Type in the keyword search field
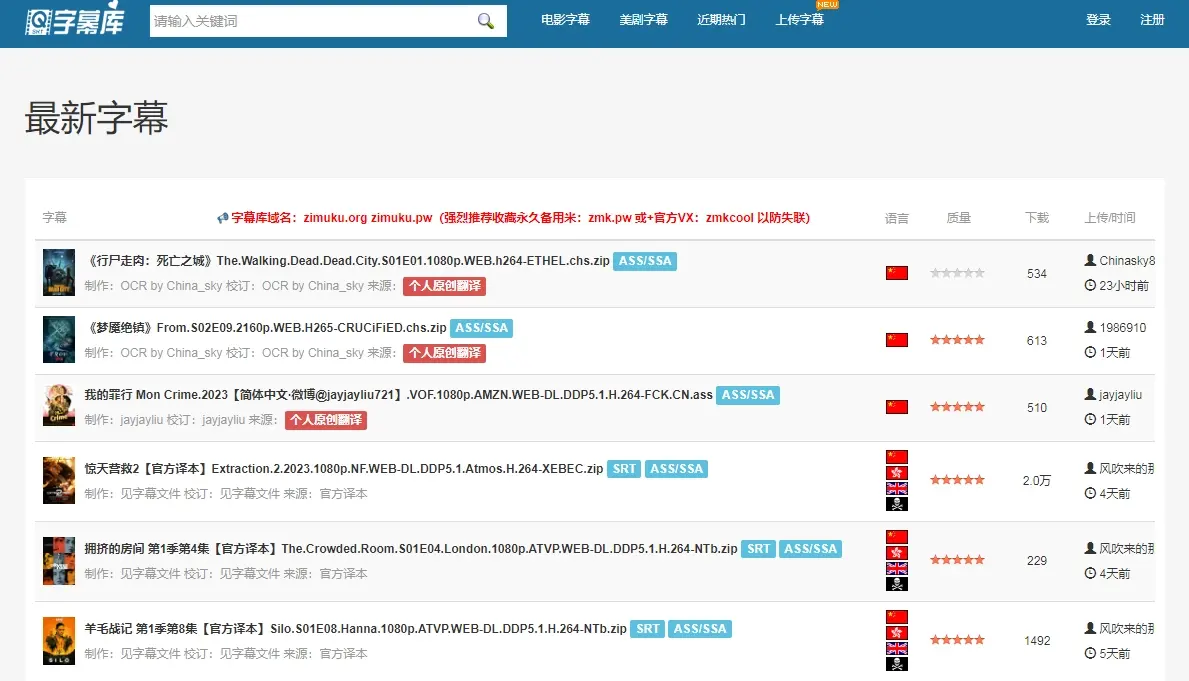 pyautogui.click(x=310, y=21)
